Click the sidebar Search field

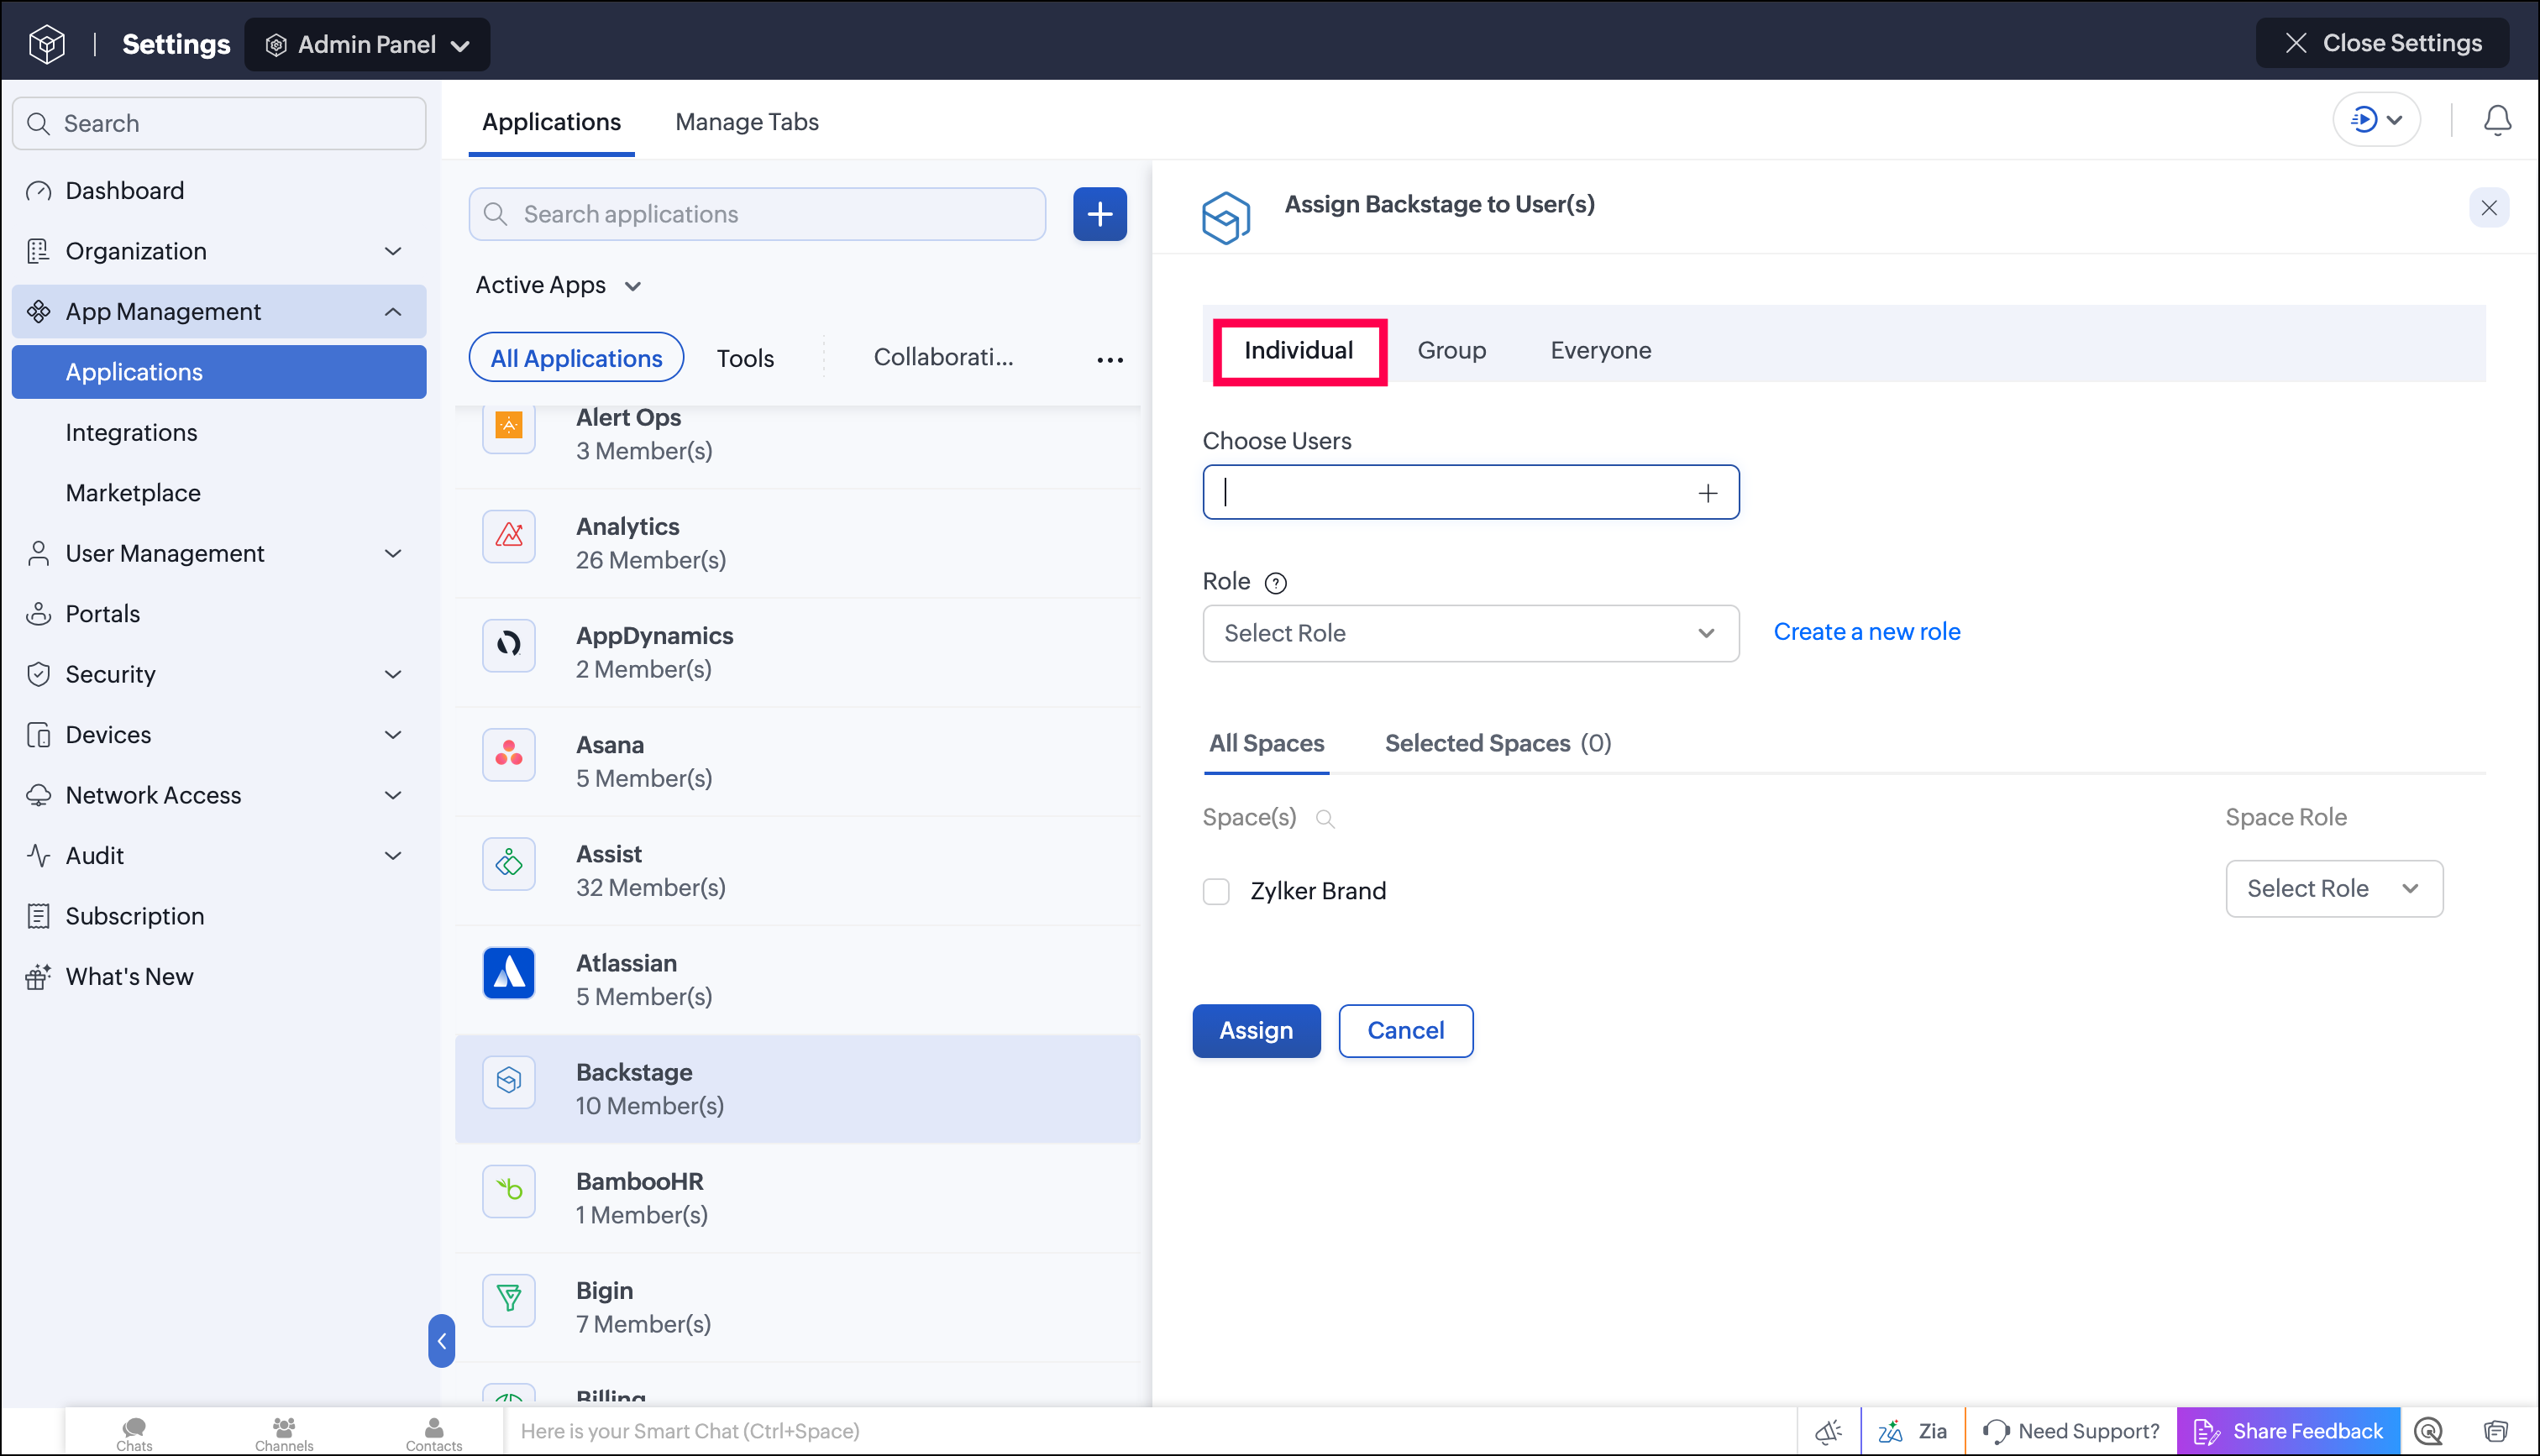pos(219,123)
